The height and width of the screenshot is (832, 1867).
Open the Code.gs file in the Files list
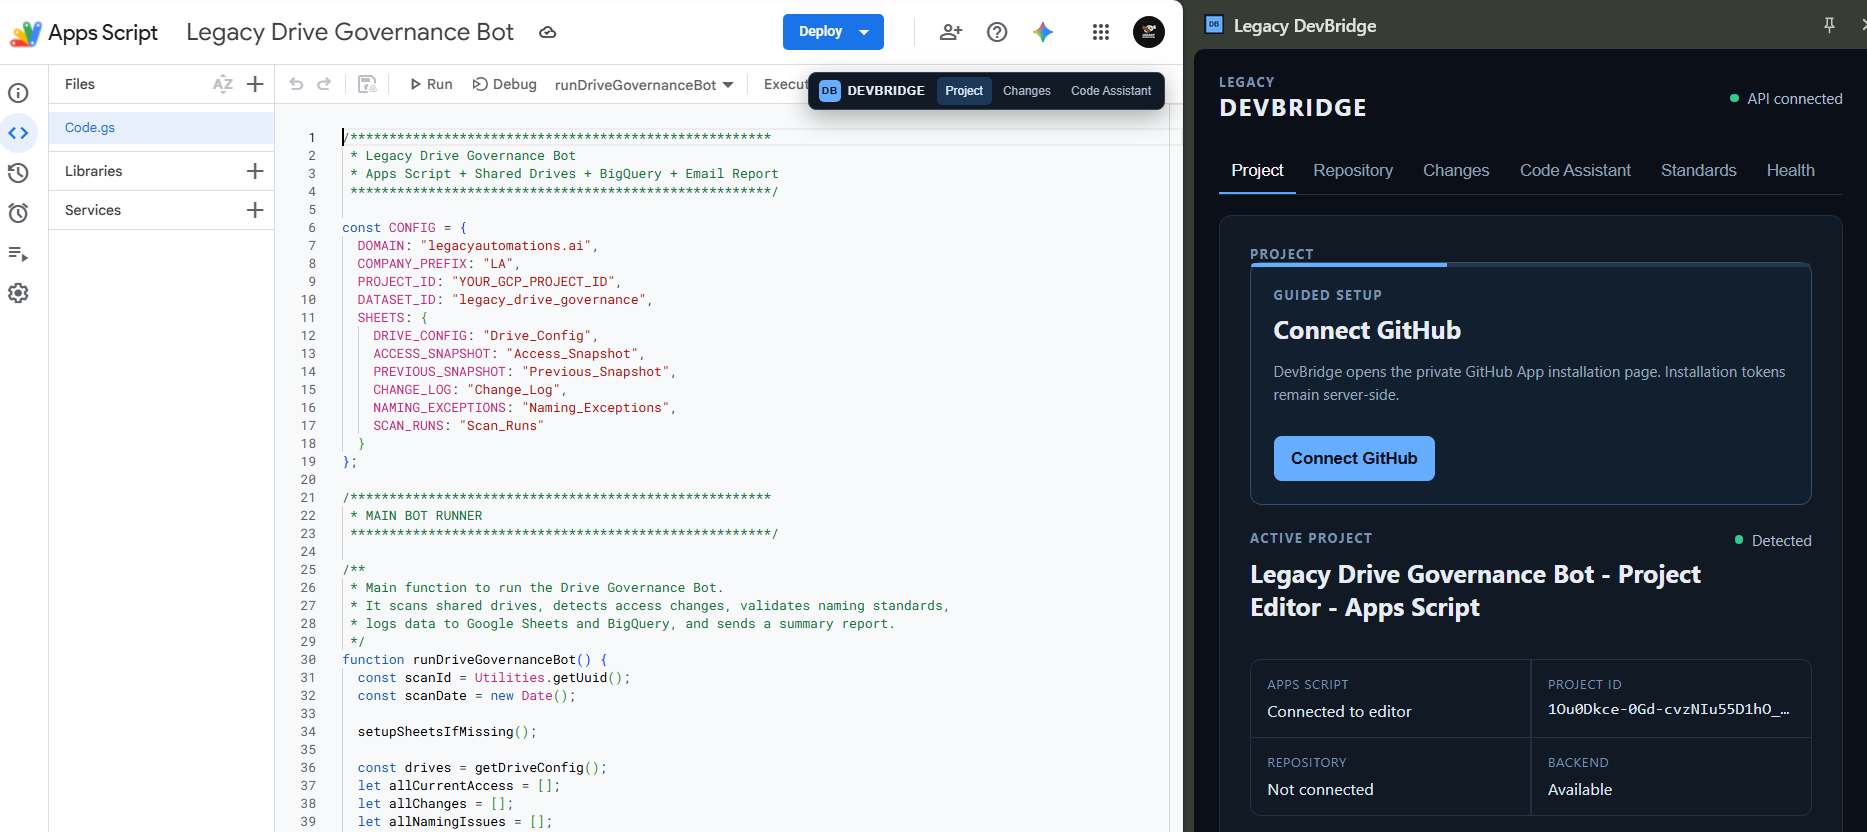pos(162,128)
